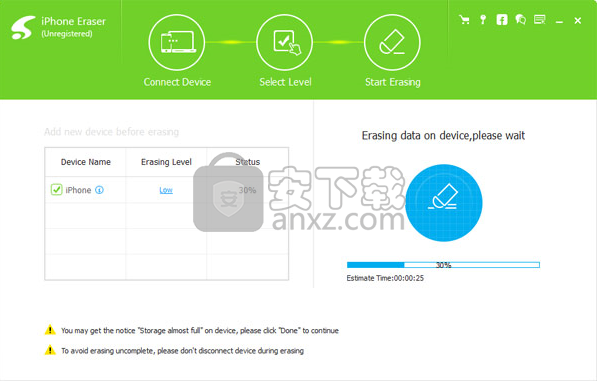Open the shopping cart purchase icon
The height and width of the screenshot is (387, 603).
point(464,20)
